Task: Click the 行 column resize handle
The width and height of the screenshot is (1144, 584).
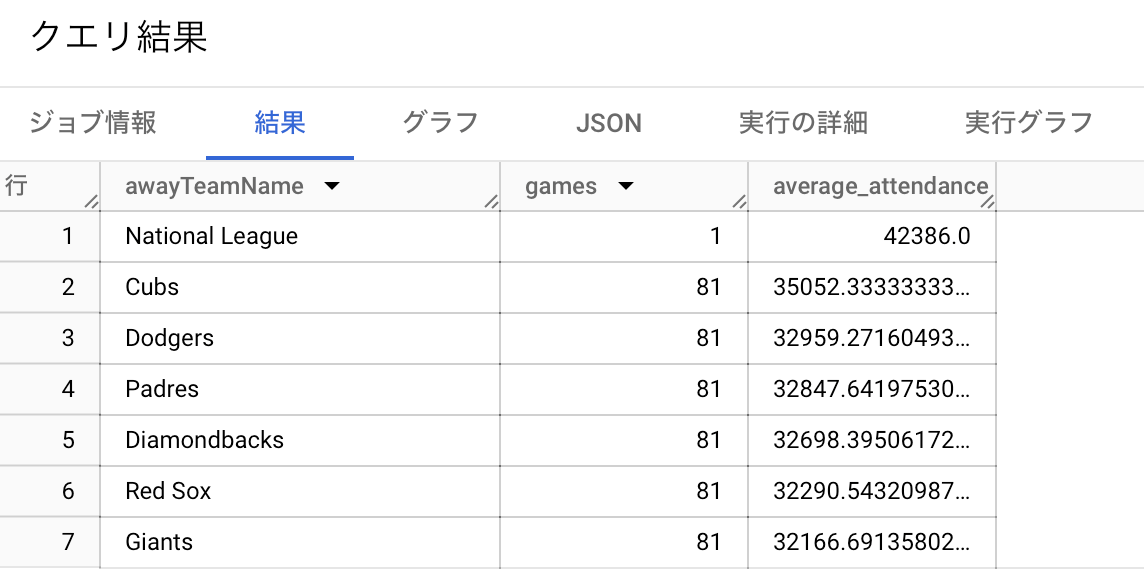Action: 91,201
